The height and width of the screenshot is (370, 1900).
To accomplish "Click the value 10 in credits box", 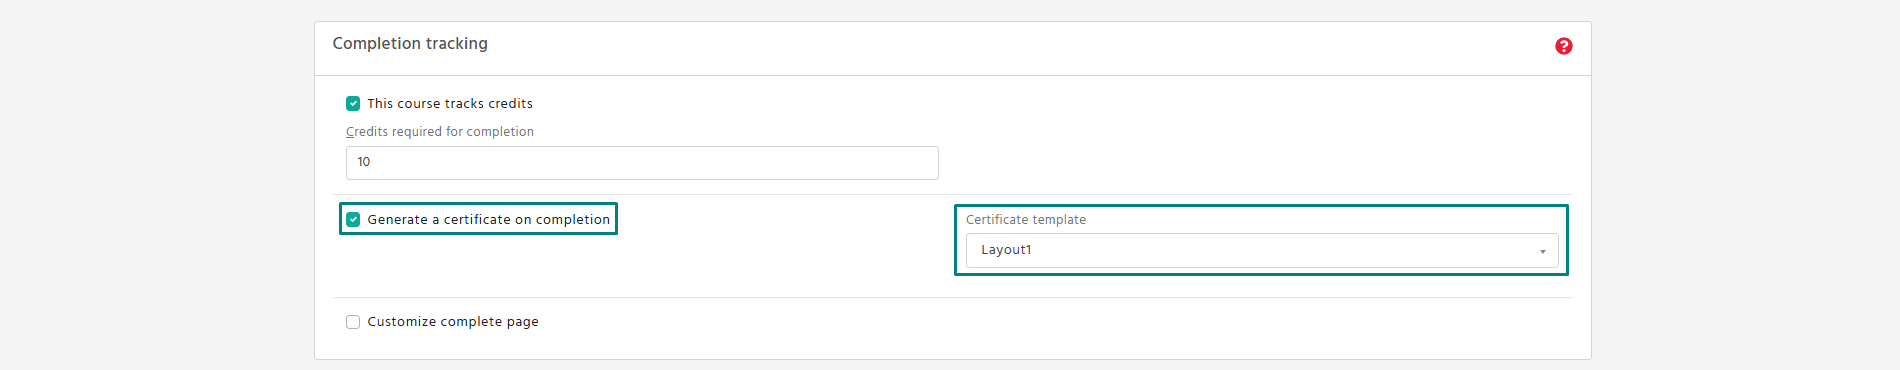I will point(364,162).
